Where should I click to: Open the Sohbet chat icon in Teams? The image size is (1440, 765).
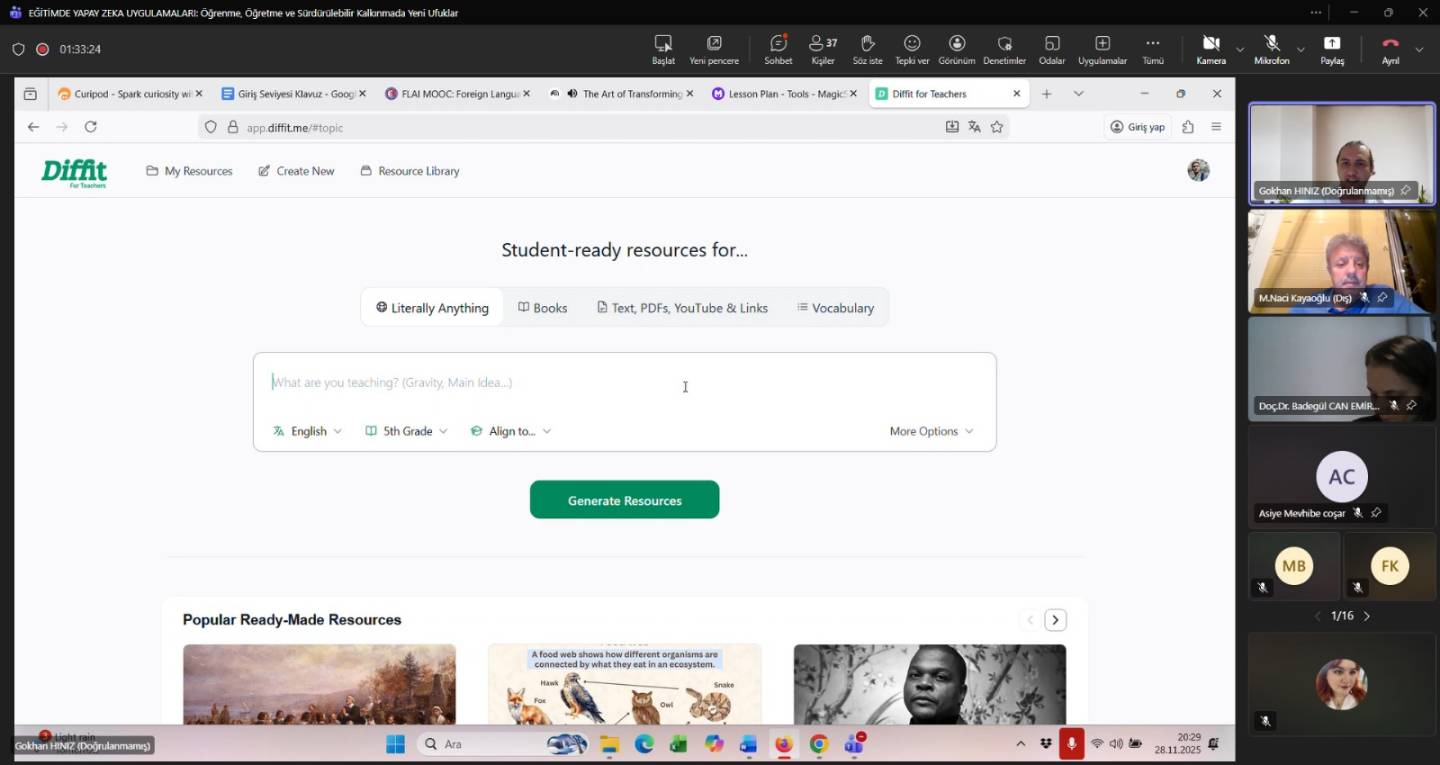(778, 44)
